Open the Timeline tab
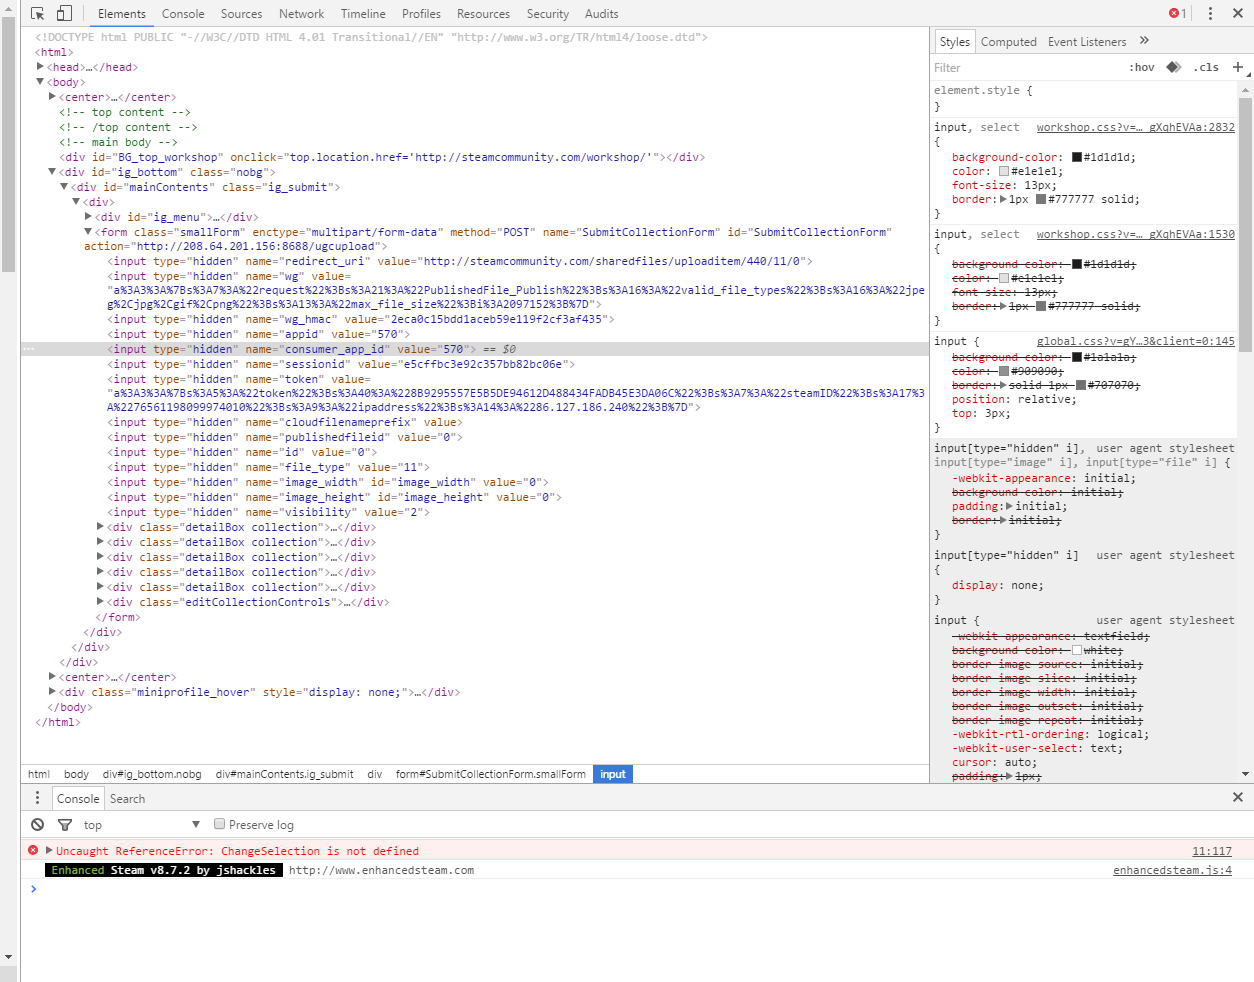Image resolution: width=1254 pixels, height=982 pixels. pyautogui.click(x=363, y=14)
